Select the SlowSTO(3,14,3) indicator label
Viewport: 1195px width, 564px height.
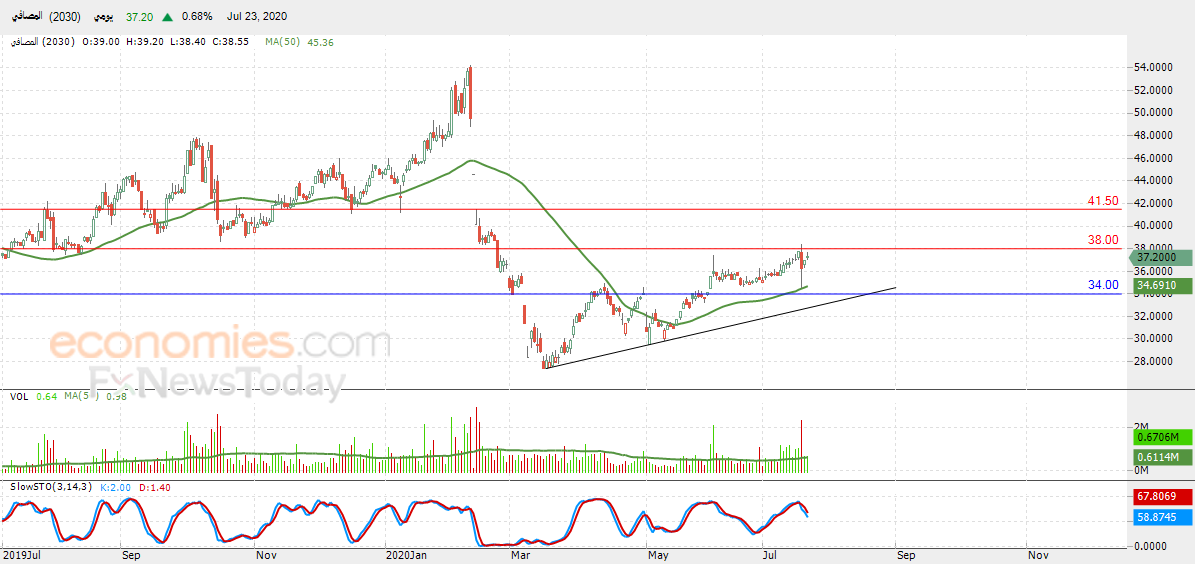[50, 486]
